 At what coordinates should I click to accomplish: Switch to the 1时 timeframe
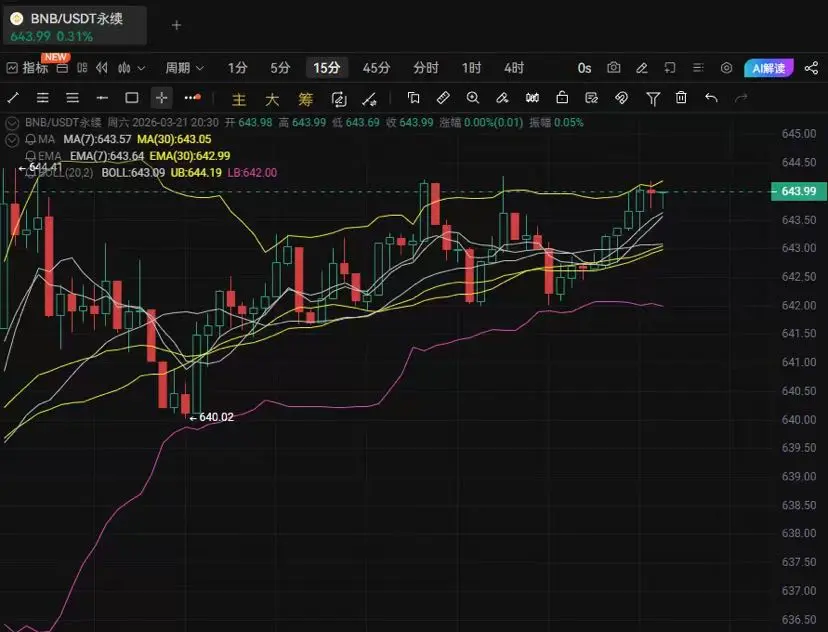[472, 68]
